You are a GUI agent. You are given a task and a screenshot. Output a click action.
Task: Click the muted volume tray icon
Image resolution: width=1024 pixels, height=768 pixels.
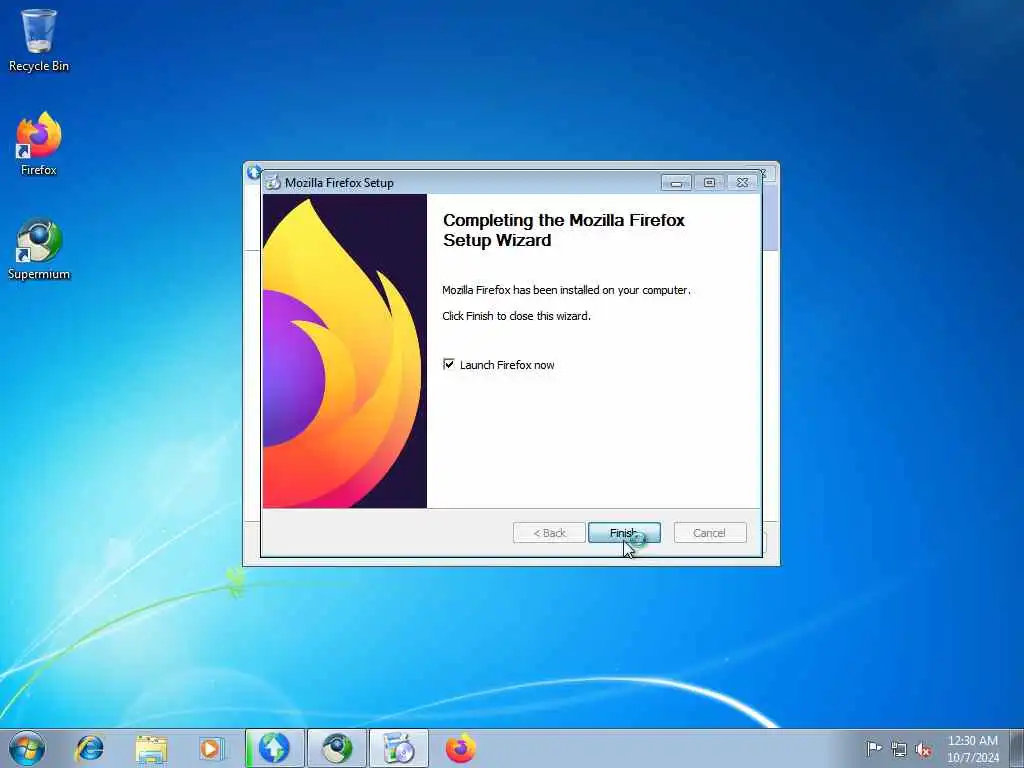coord(923,749)
